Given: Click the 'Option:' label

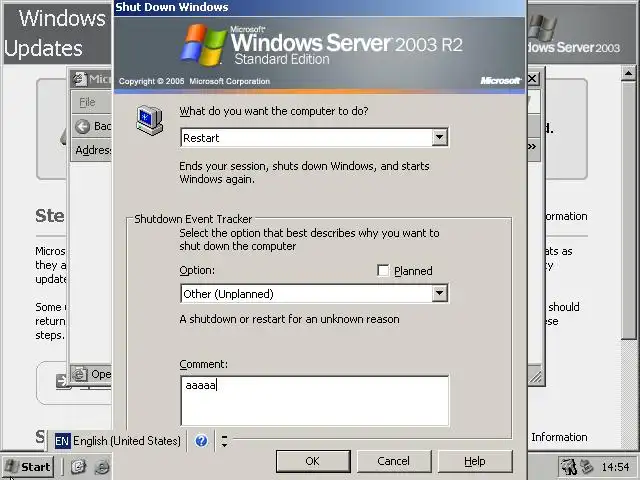Looking at the screenshot, I should click(197, 270).
